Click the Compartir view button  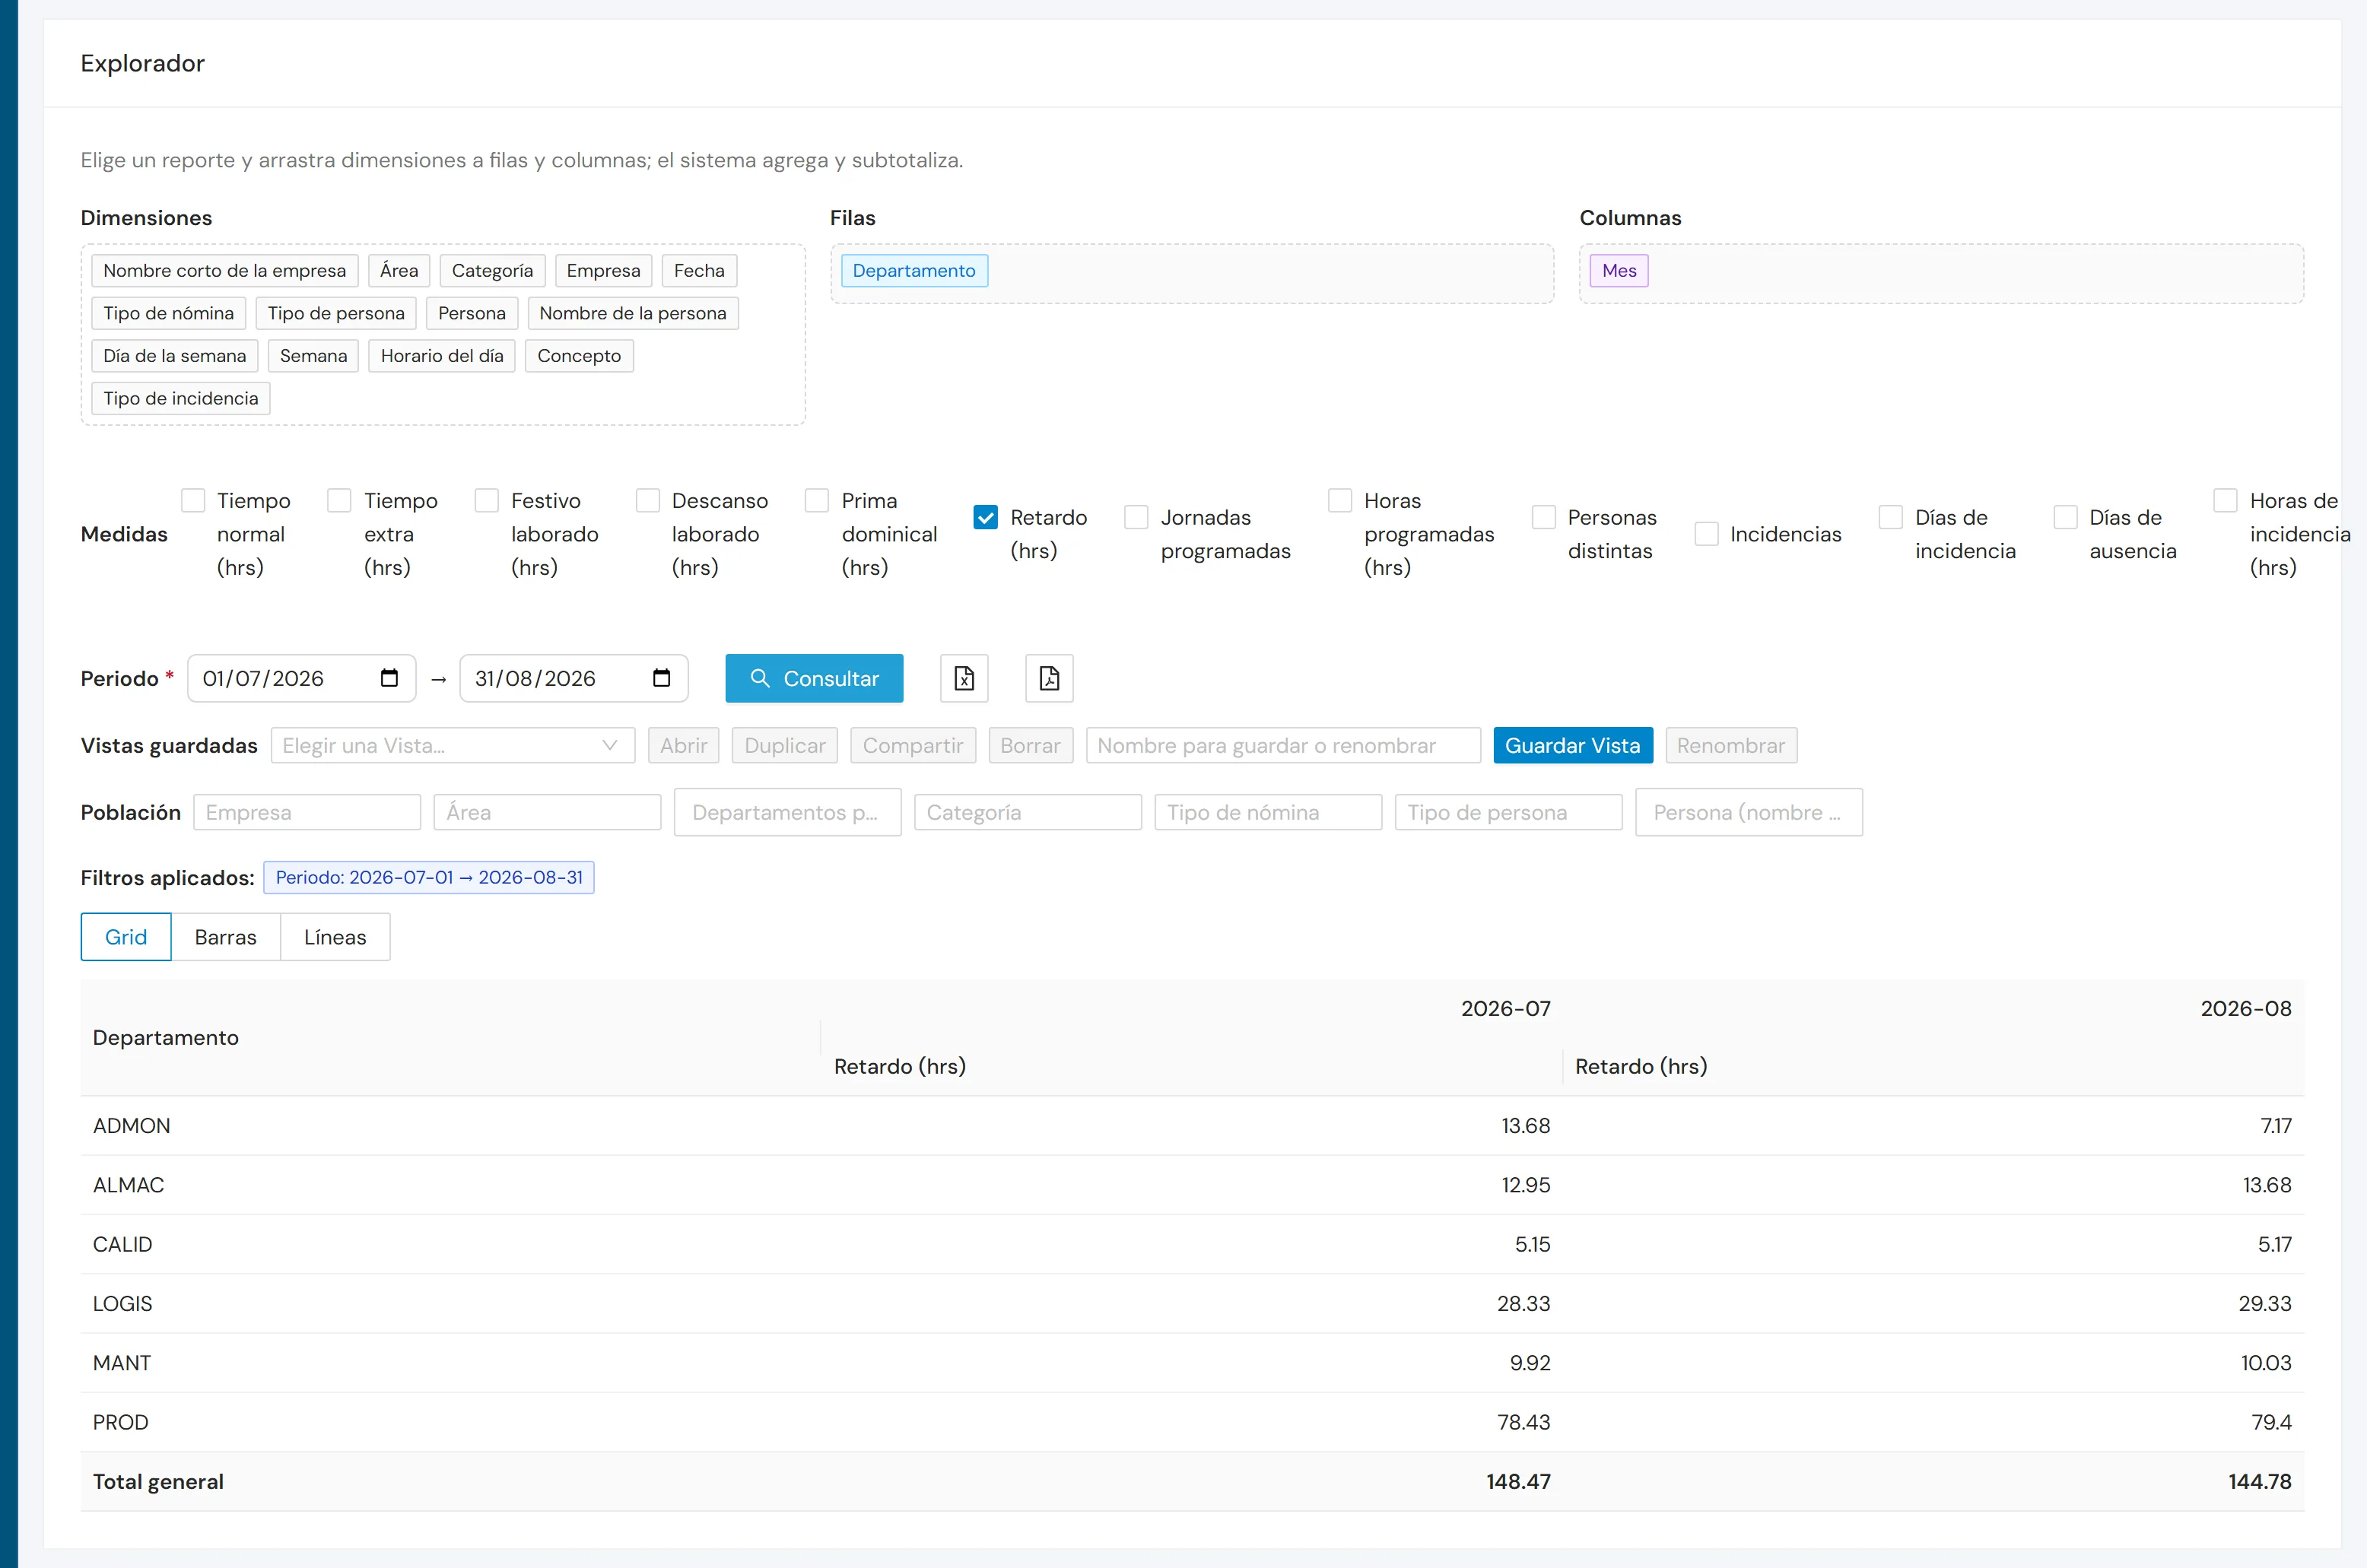[913, 745]
